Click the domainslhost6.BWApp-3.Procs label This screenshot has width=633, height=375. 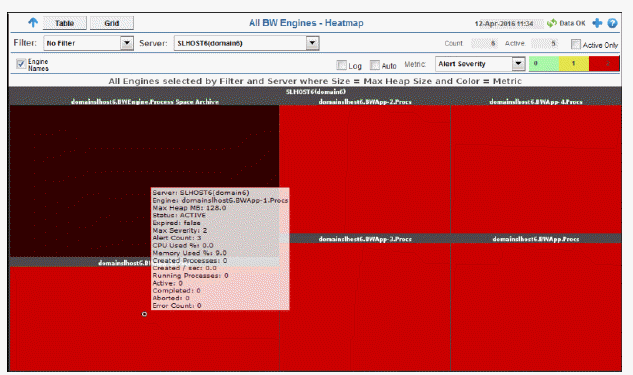(x=365, y=239)
